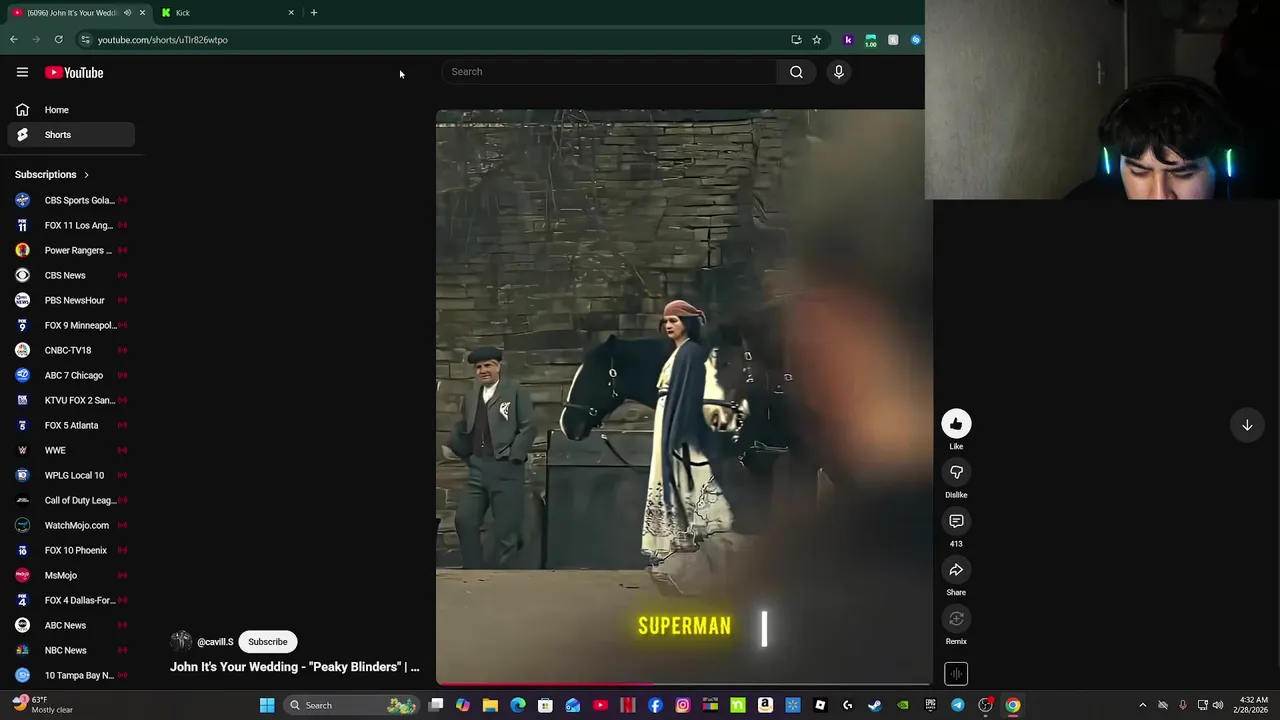The height and width of the screenshot is (720, 1280).
Task: Open the CNBC-TV18 subscription
Action: 71,350
